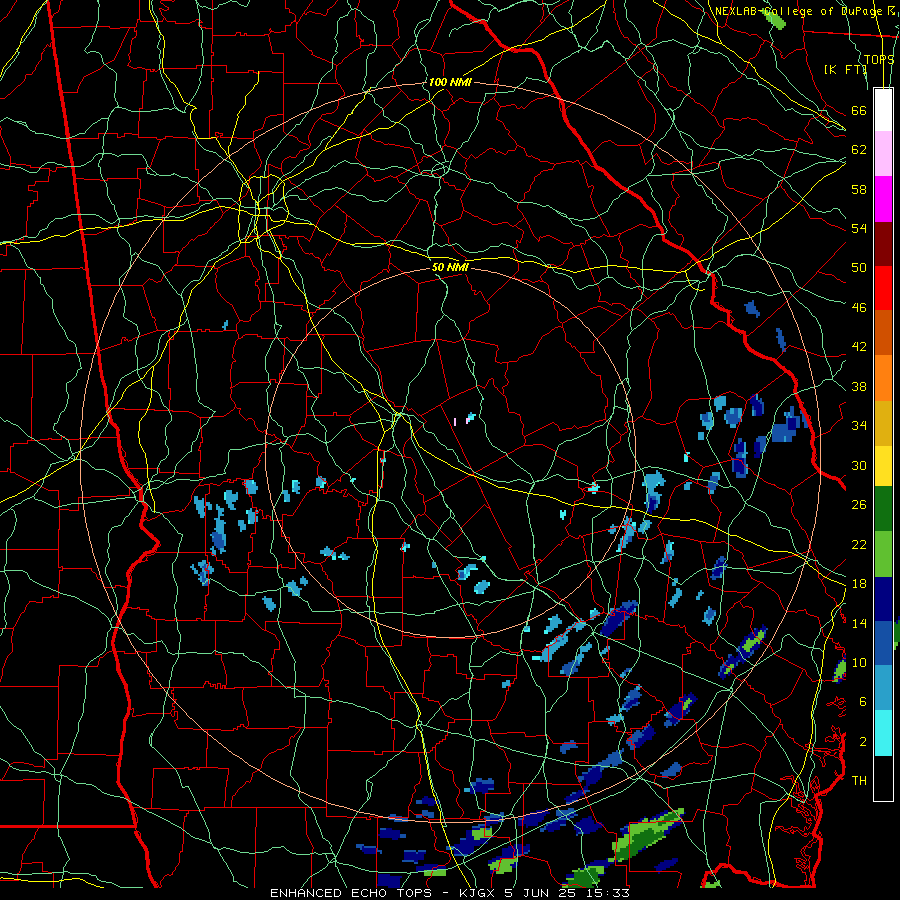Screen dimensions: 900x900
Task: Click the '26' legend value
Action: [x=859, y=505]
